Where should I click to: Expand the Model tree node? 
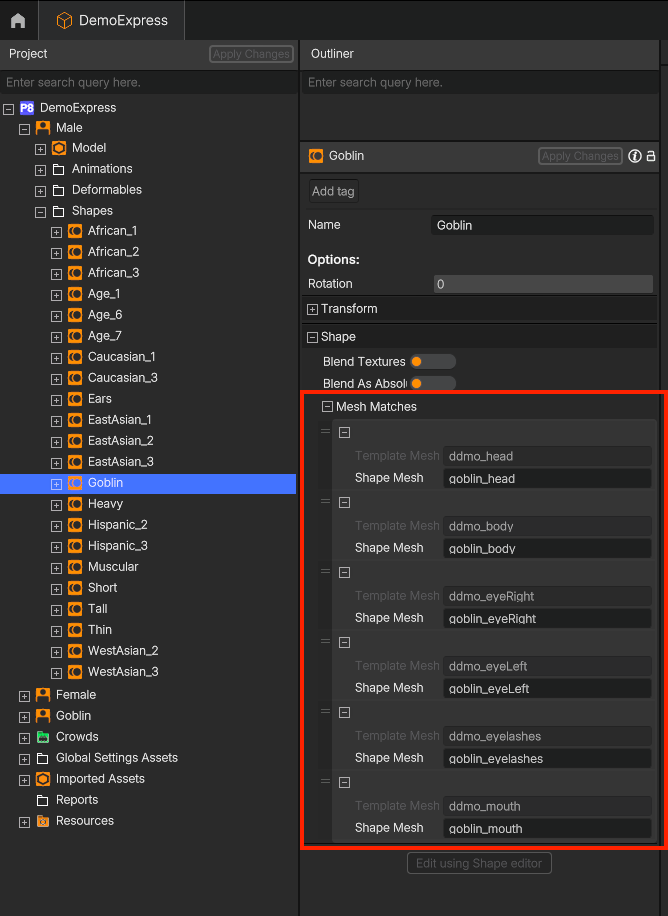pyautogui.click(x=40, y=150)
